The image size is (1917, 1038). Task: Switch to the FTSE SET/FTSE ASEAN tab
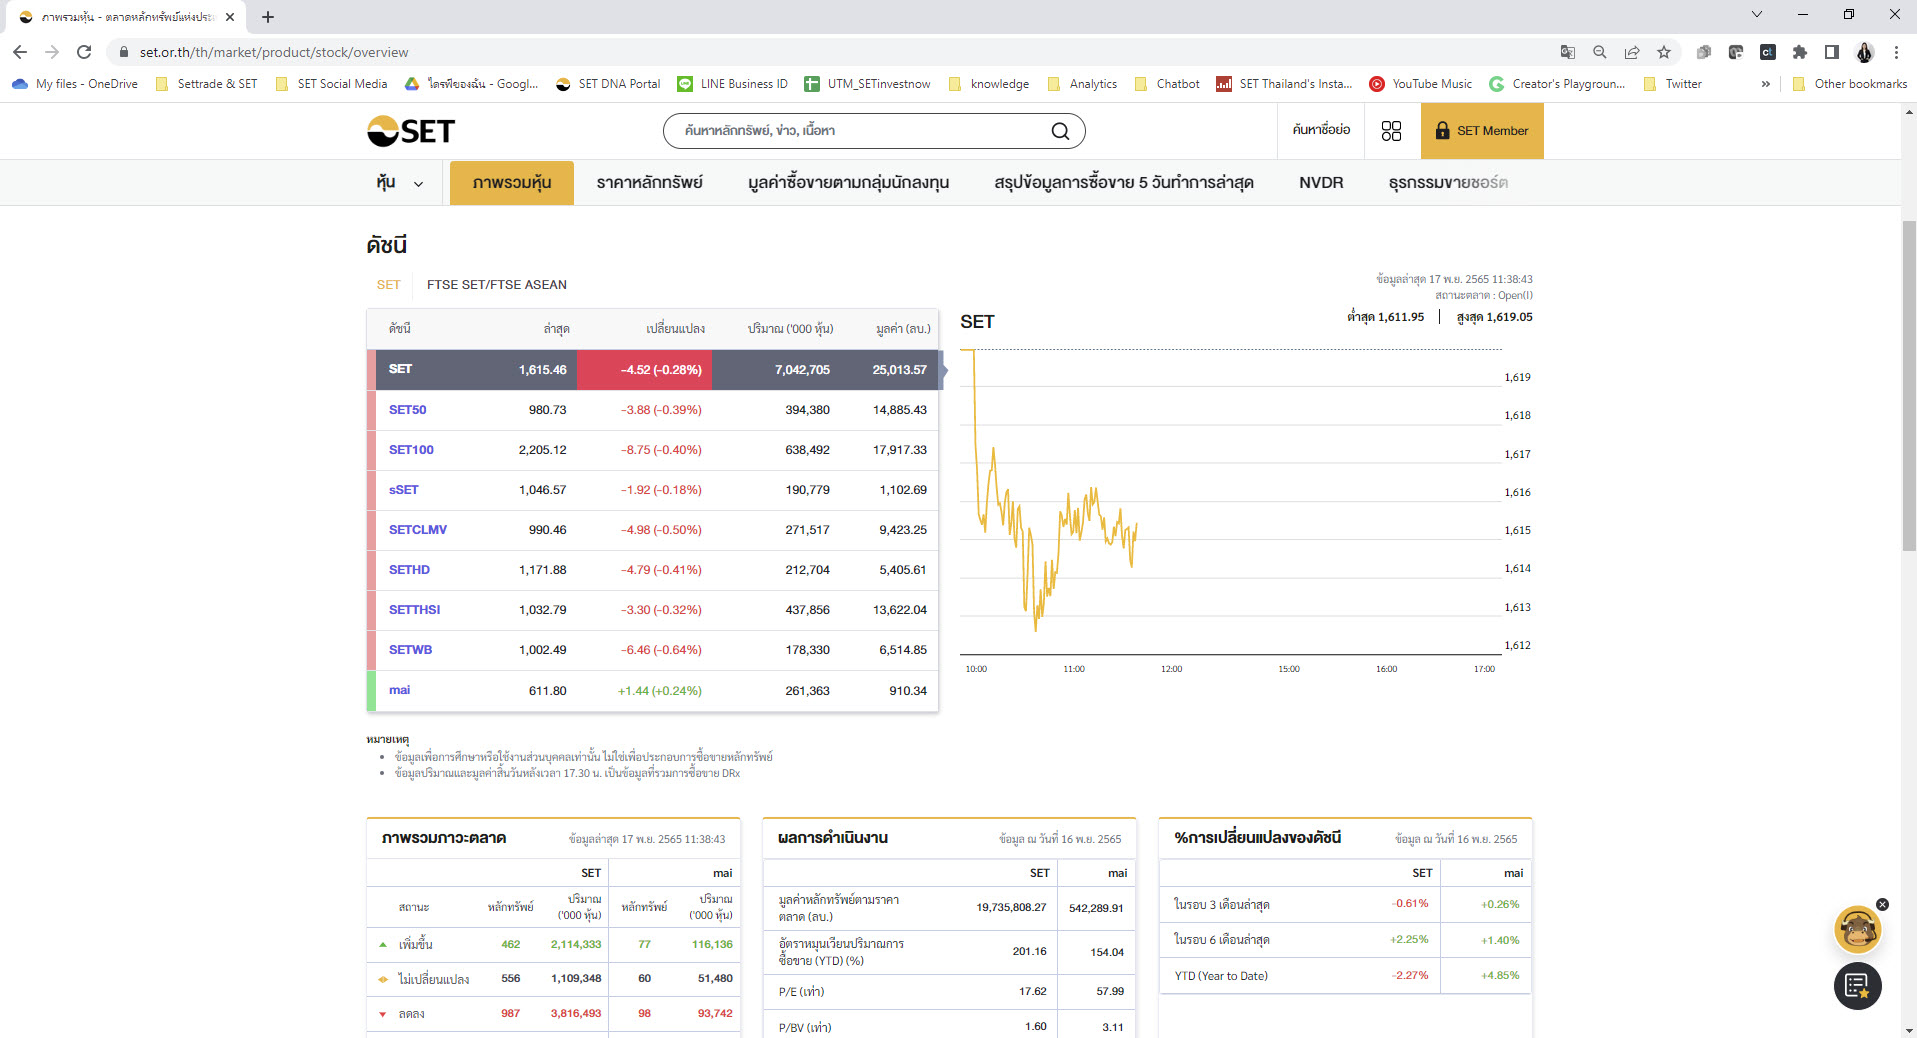click(497, 284)
